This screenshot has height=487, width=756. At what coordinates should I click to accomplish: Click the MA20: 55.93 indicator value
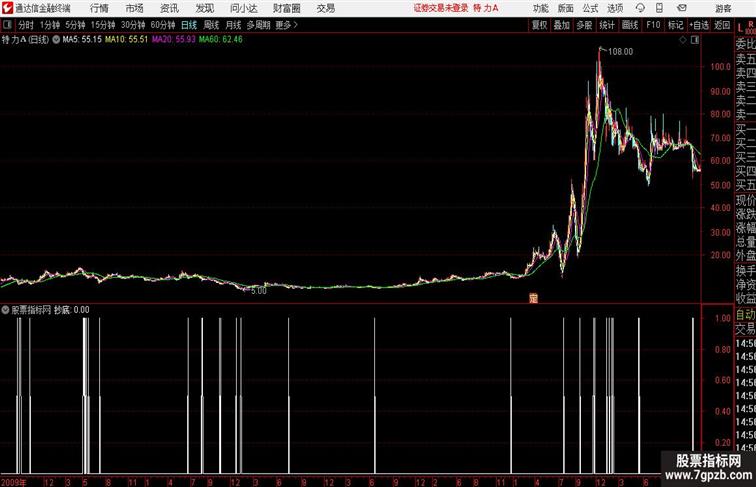(x=174, y=40)
